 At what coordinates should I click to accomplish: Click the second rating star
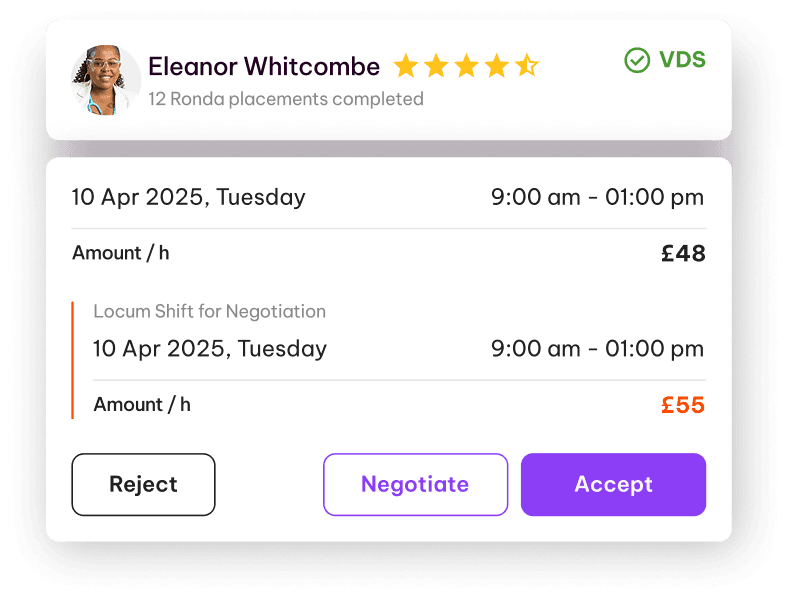pos(436,66)
